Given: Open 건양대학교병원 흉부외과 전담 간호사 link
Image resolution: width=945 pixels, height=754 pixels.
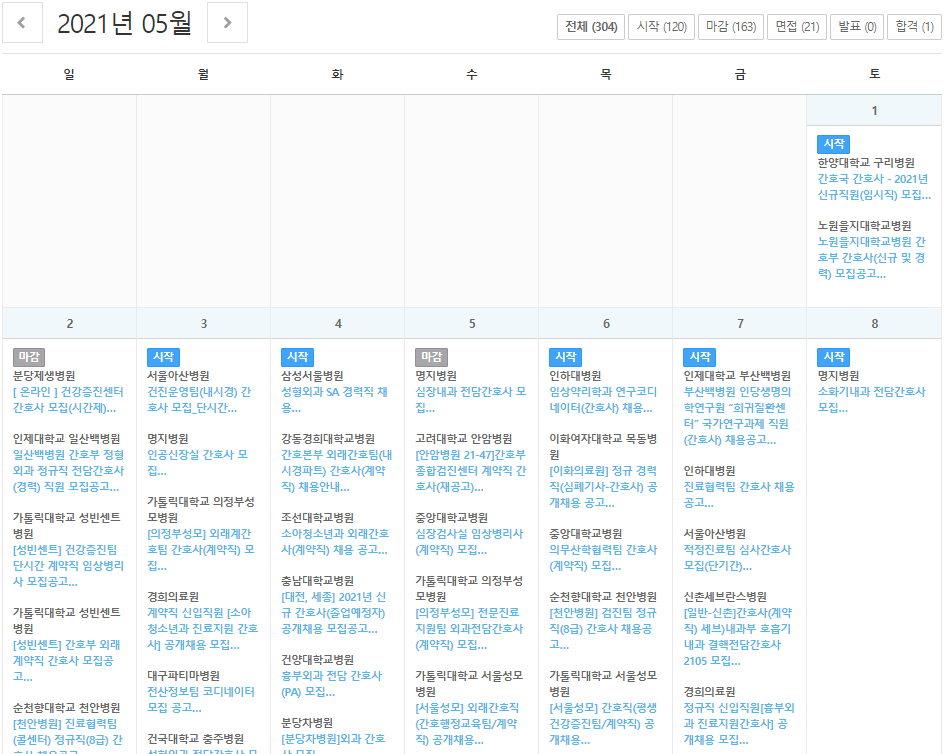Looking at the screenshot, I should (331, 684).
